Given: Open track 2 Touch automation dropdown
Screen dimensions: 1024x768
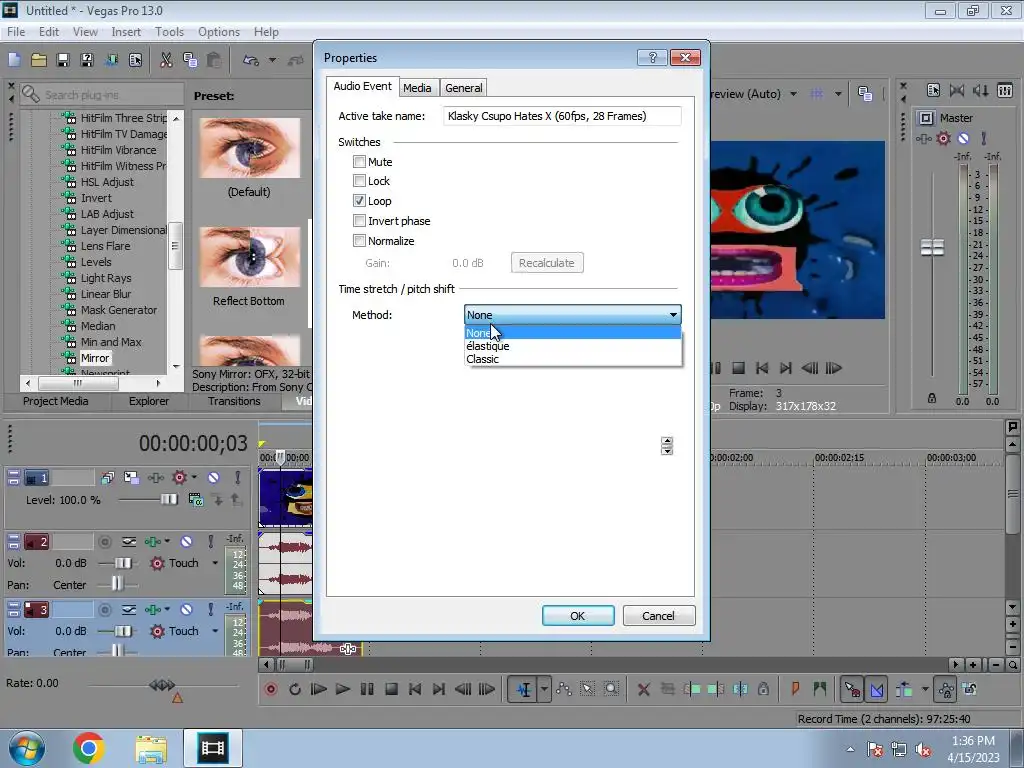Looking at the screenshot, I should point(215,563).
